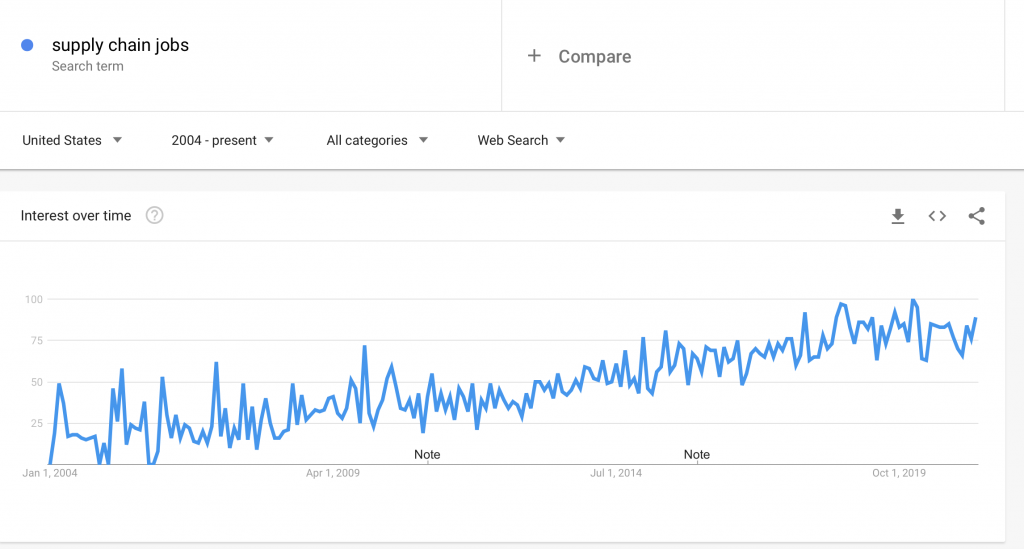Open the embed code icon

[937, 216]
